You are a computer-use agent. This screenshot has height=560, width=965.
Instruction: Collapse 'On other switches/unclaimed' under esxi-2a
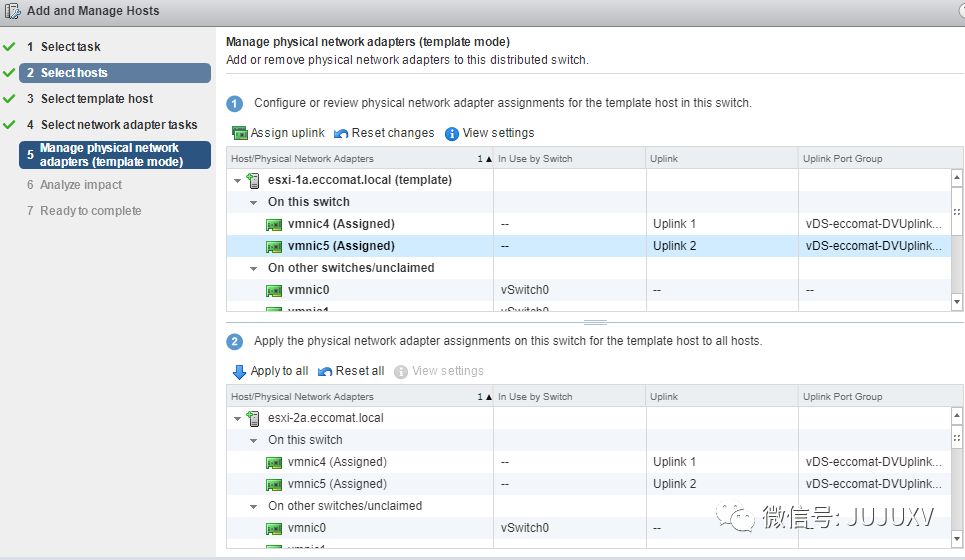click(255, 506)
